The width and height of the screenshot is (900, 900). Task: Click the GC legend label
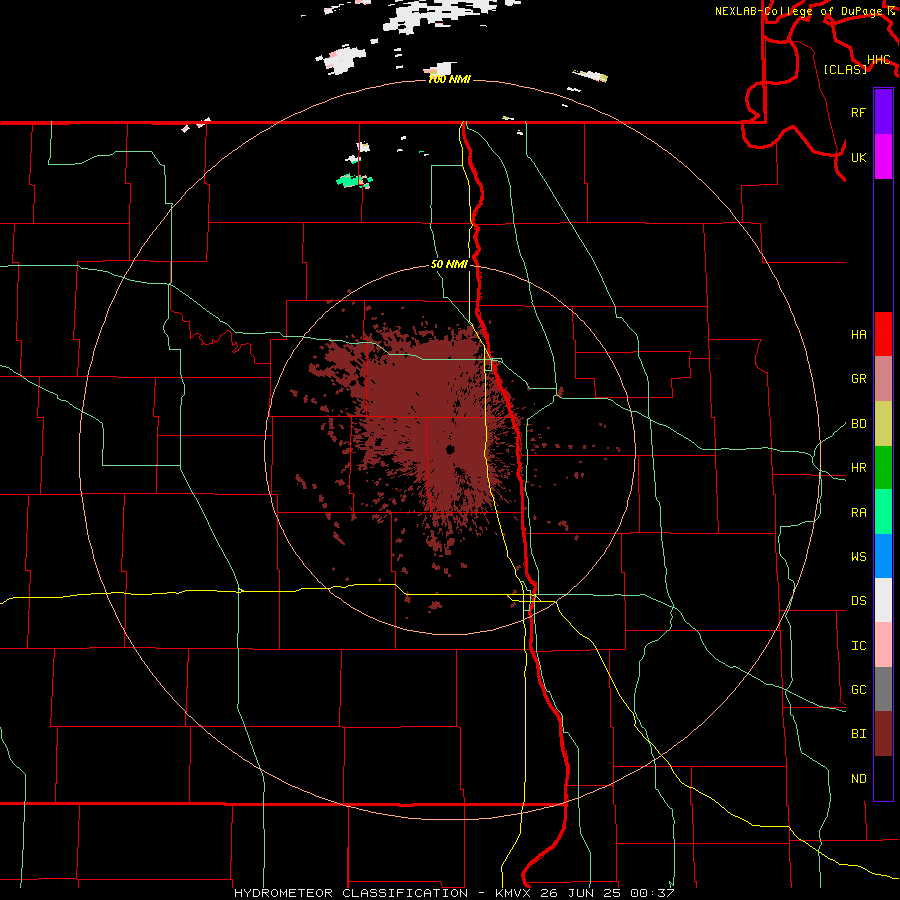click(858, 690)
